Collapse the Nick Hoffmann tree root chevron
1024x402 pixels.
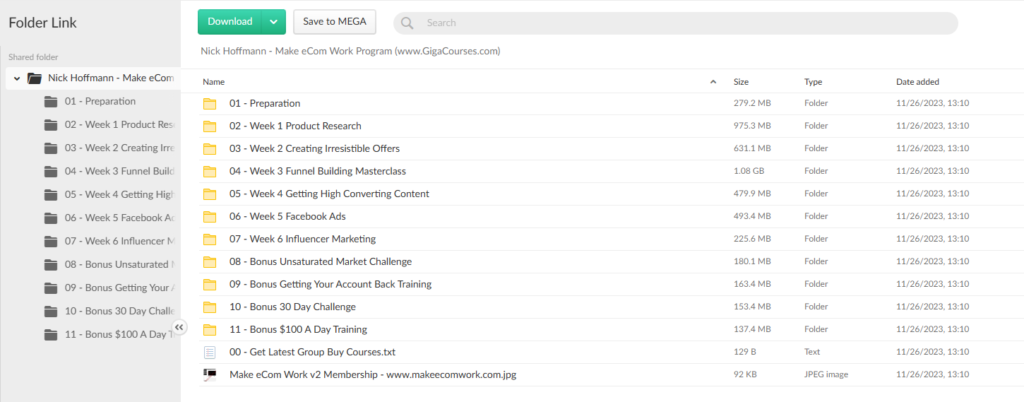coord(17,78)
